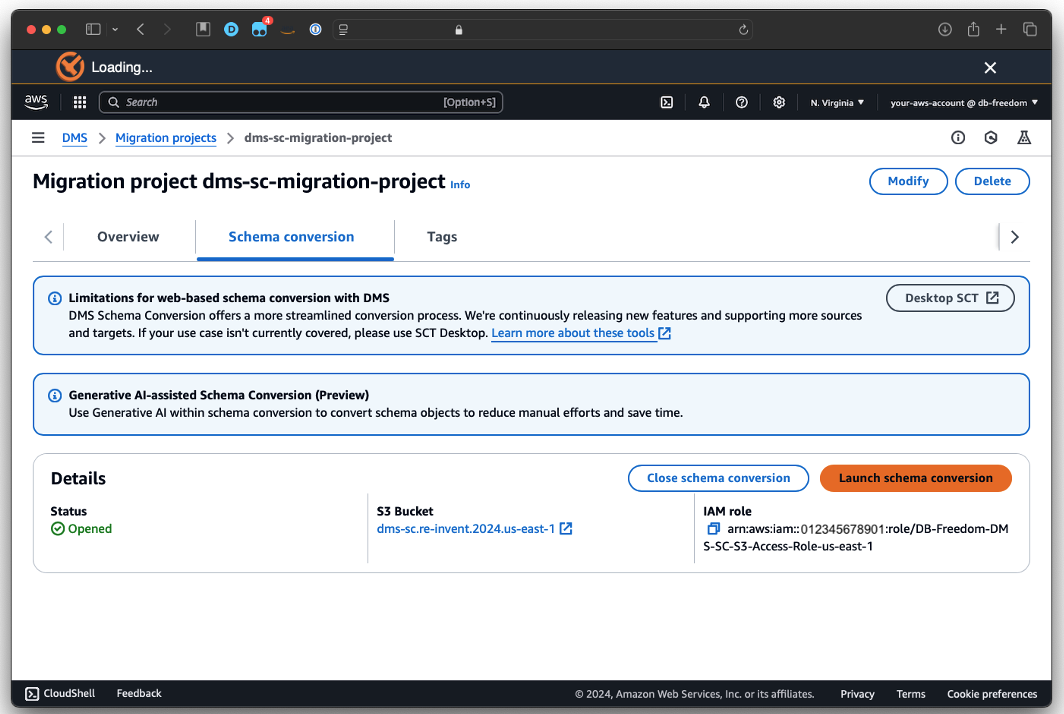
Task: Switch to the Tags tab
Action: [442, 237]
